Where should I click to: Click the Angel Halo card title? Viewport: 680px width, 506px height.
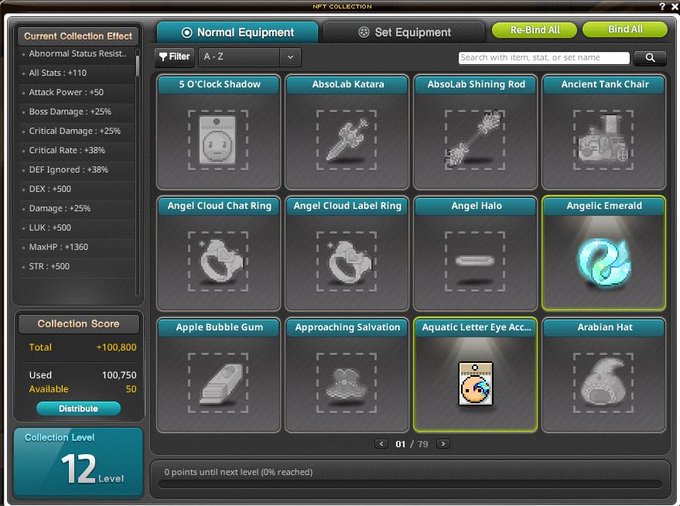pos(476,206)
